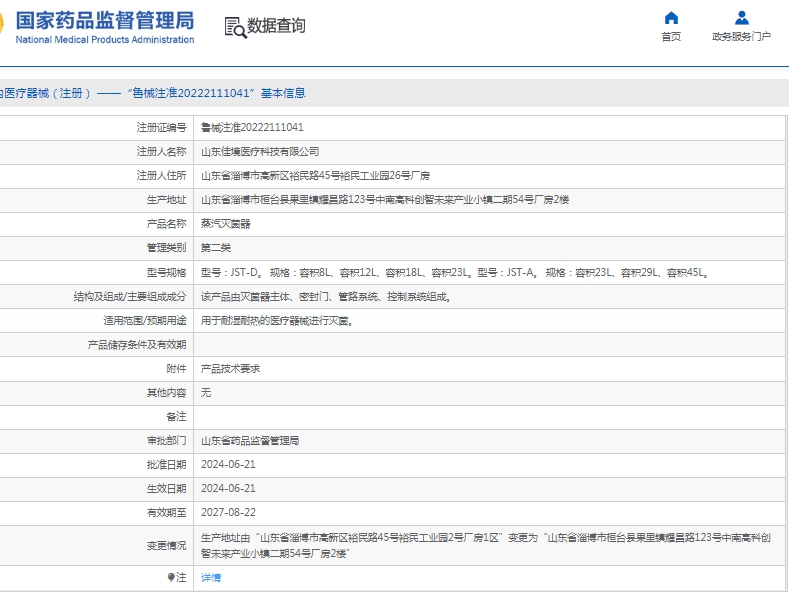Screen dimensions: 789x596
Task: Click National Medical Products Administration subtitle
Action: click(x=105, y=40)
